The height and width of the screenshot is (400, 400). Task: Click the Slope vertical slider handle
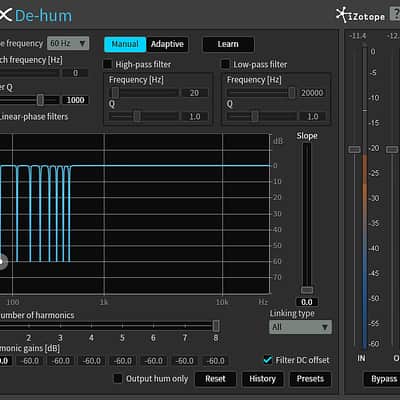point(307,290)
